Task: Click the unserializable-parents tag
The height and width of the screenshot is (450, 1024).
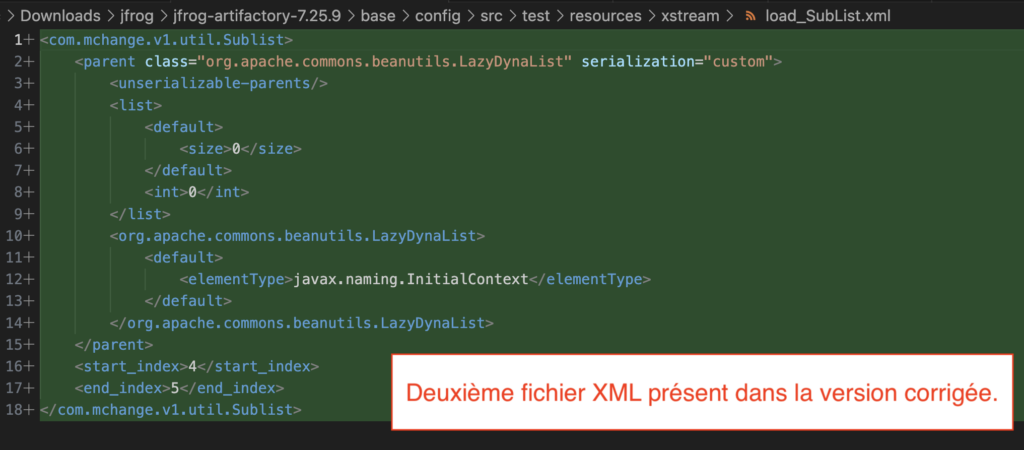Action: pyautogui.click(x=218, y=84)
